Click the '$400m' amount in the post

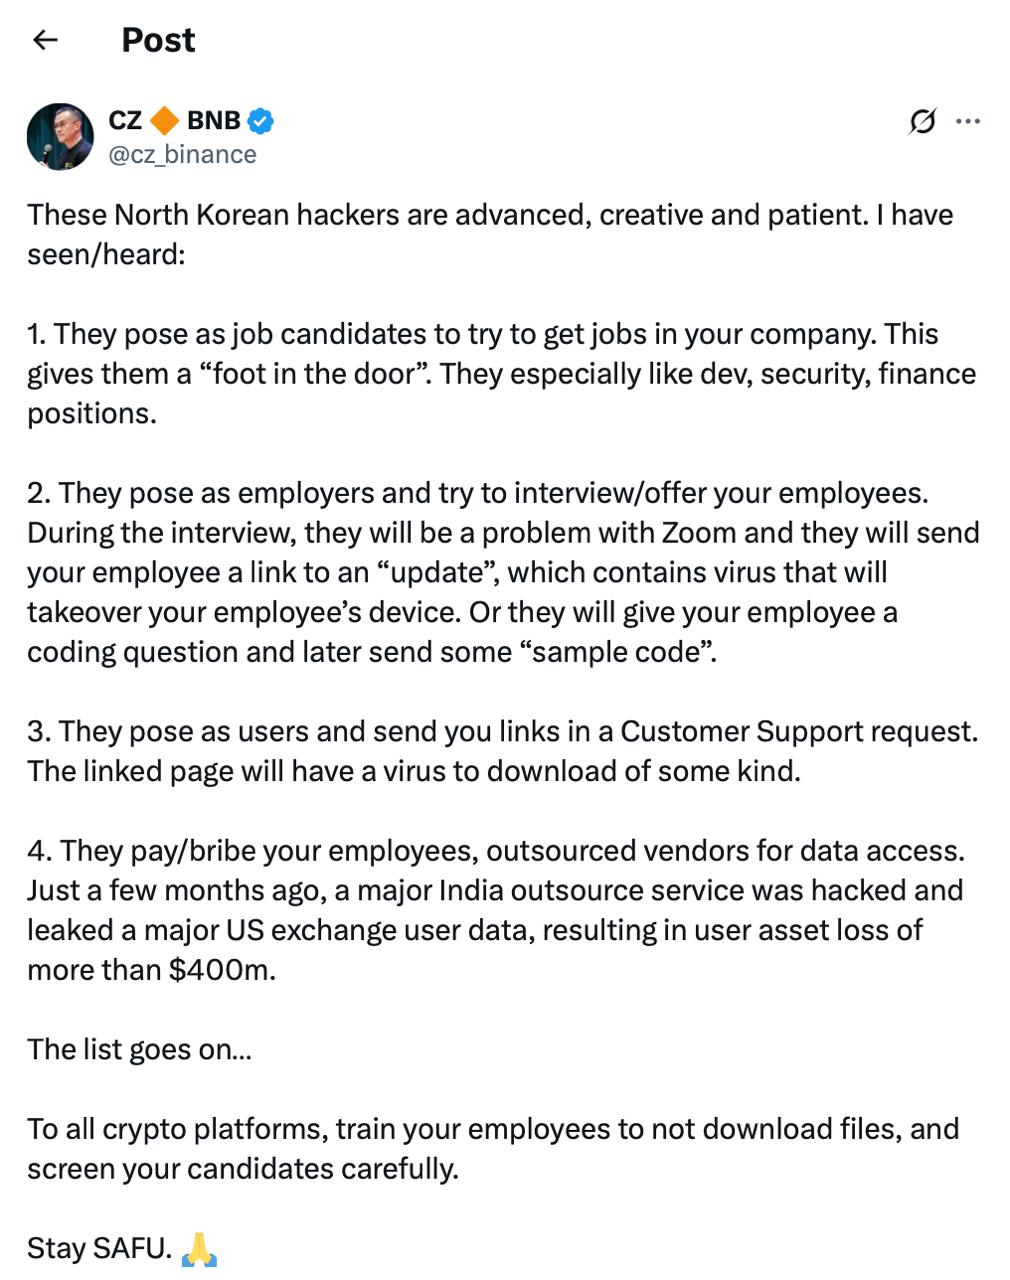pyautogui.click(x=221, y=970)
